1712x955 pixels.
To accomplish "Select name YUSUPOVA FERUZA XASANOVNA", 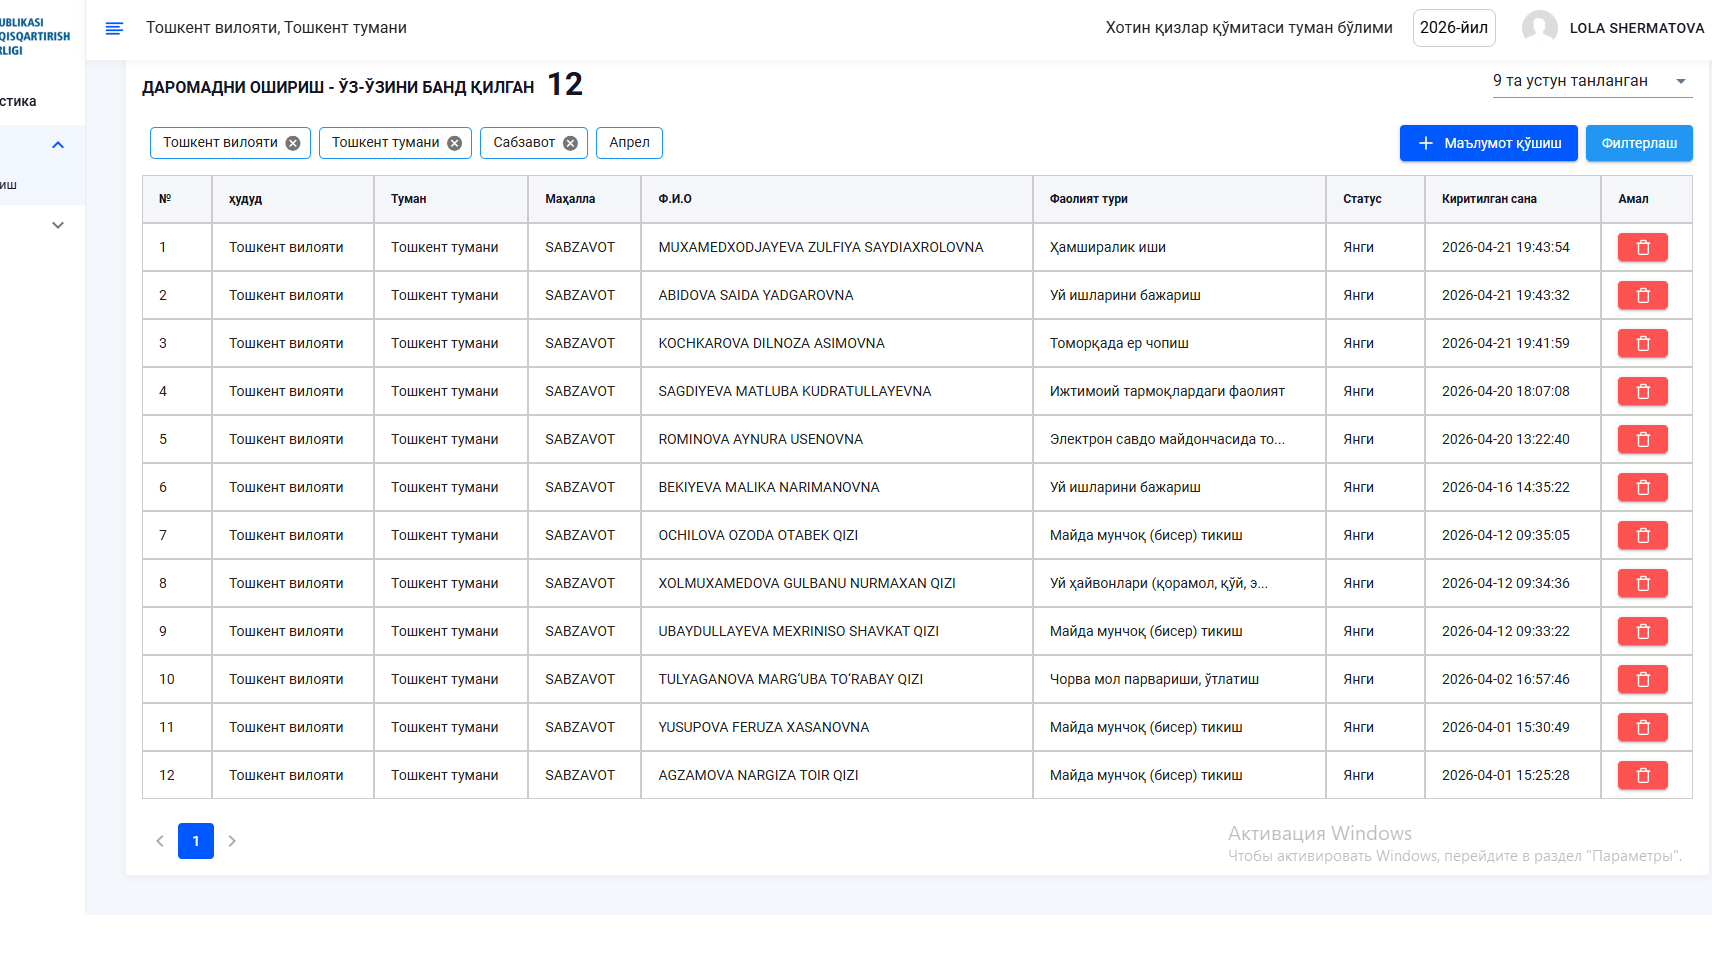I will [764, 727].
